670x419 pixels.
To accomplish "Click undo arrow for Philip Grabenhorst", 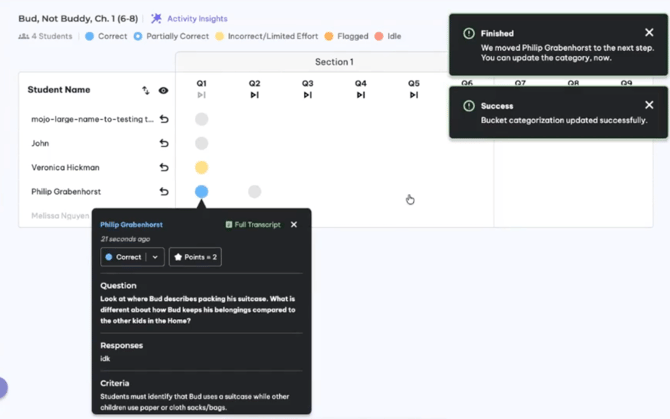I will pos(164,191).
